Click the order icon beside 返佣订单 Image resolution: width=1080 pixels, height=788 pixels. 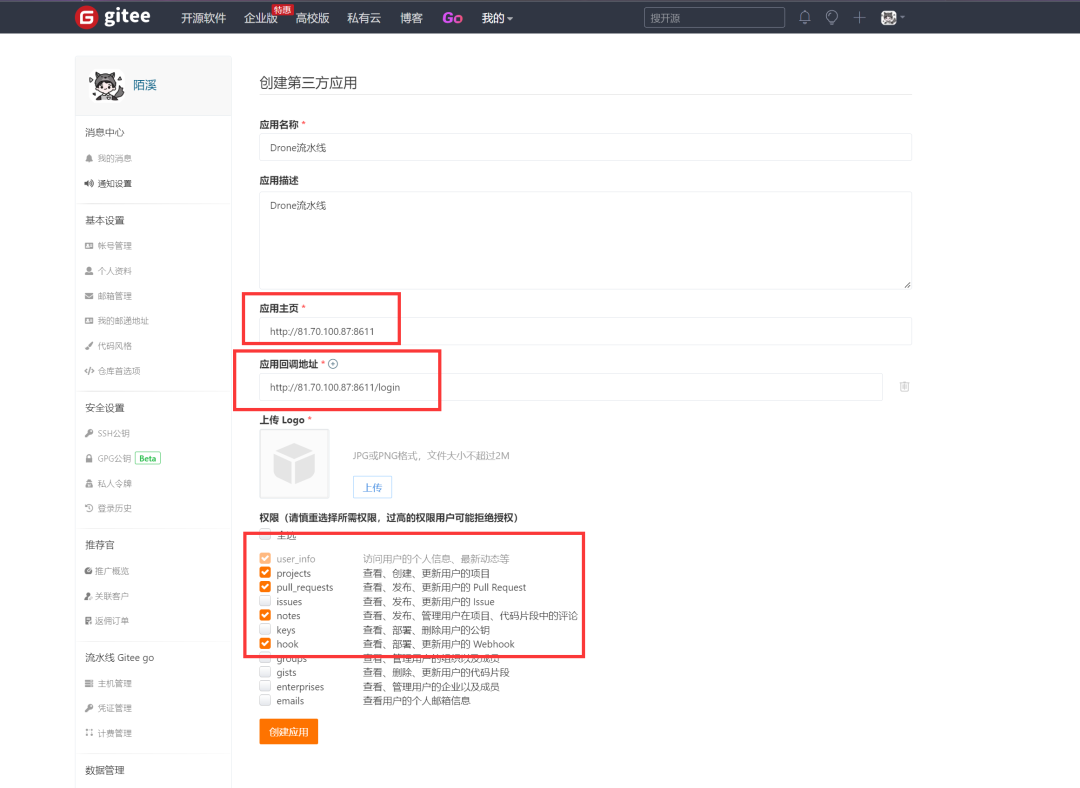[x=88, y=621]
